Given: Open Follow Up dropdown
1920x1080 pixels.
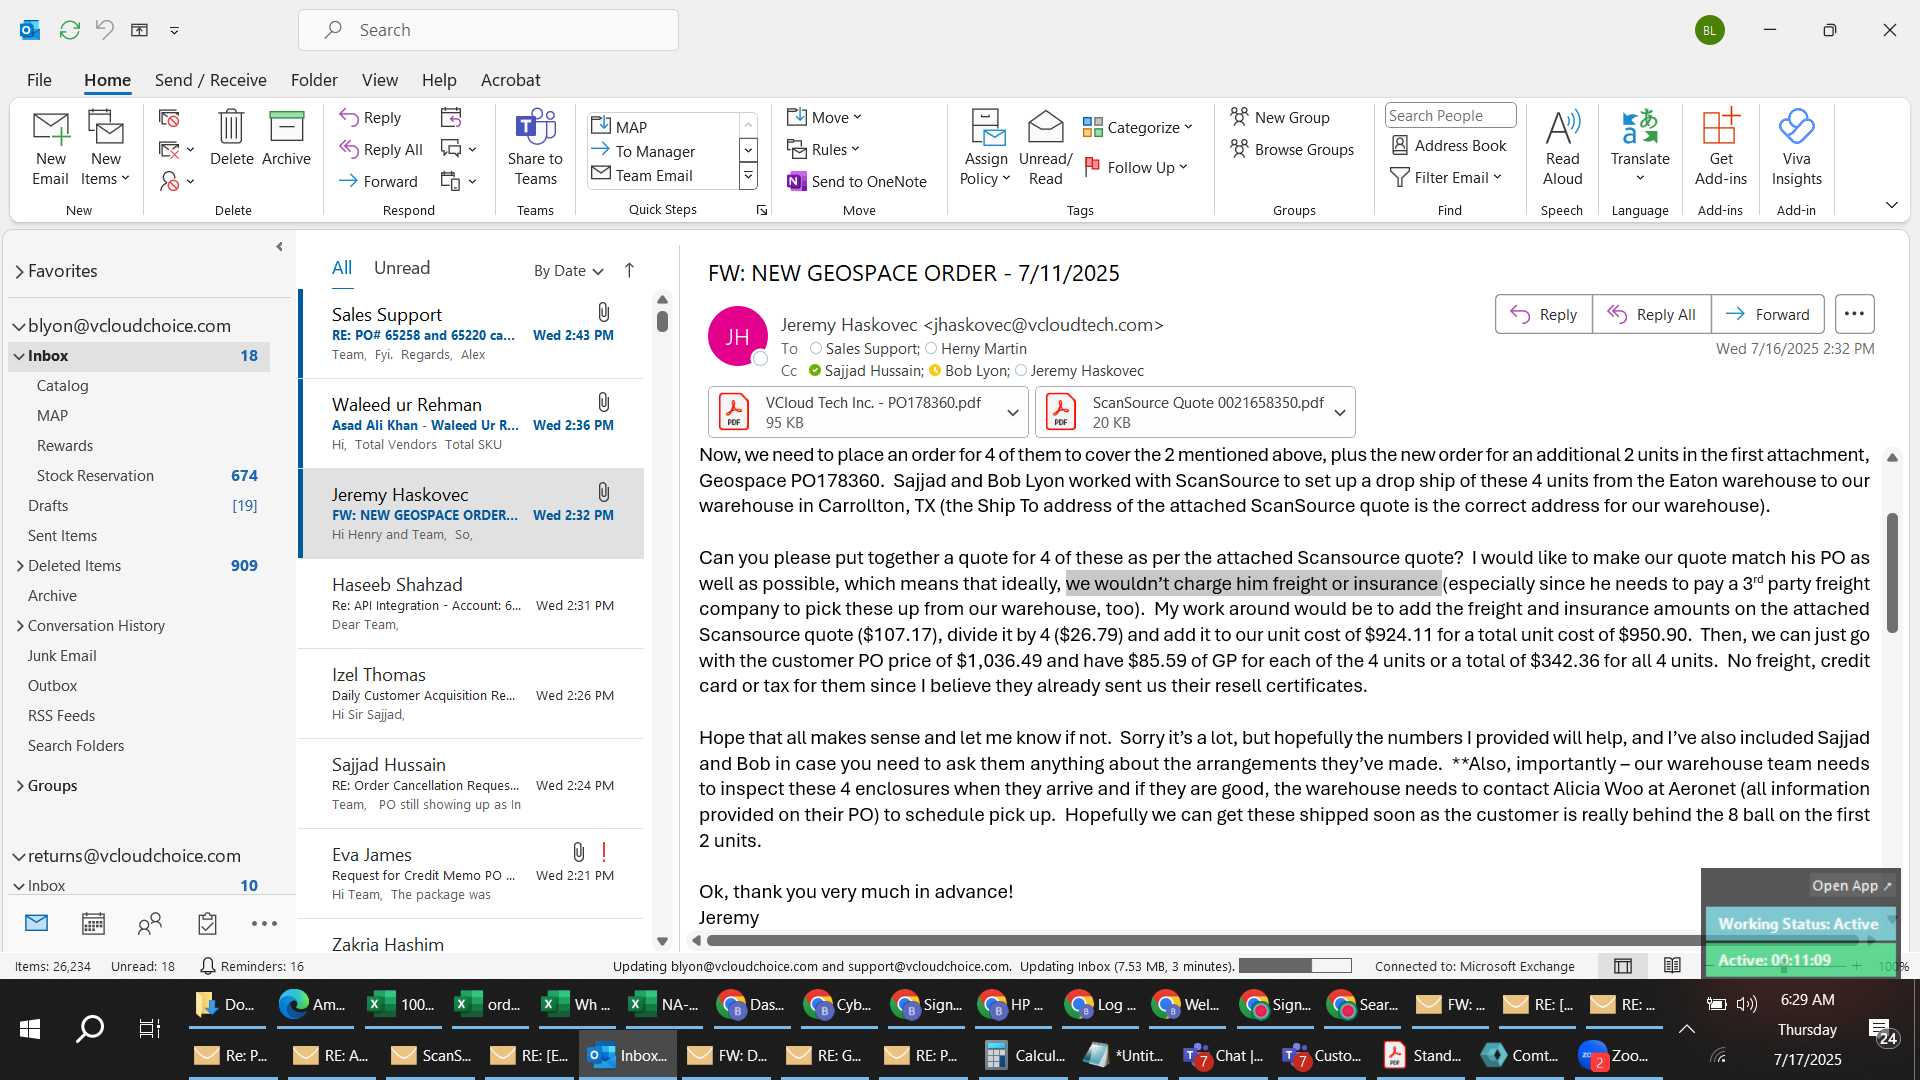Looking at the screenshot, I should (1136, 167).
